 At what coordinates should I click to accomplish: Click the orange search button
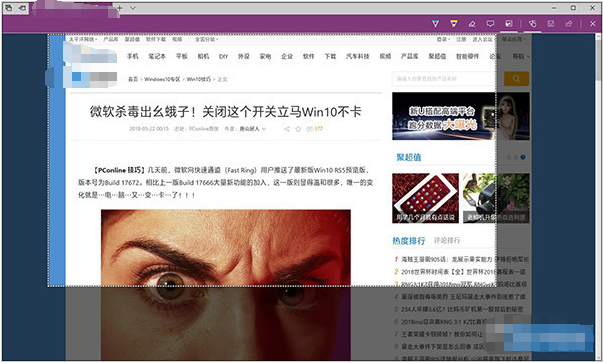[516, 79]
